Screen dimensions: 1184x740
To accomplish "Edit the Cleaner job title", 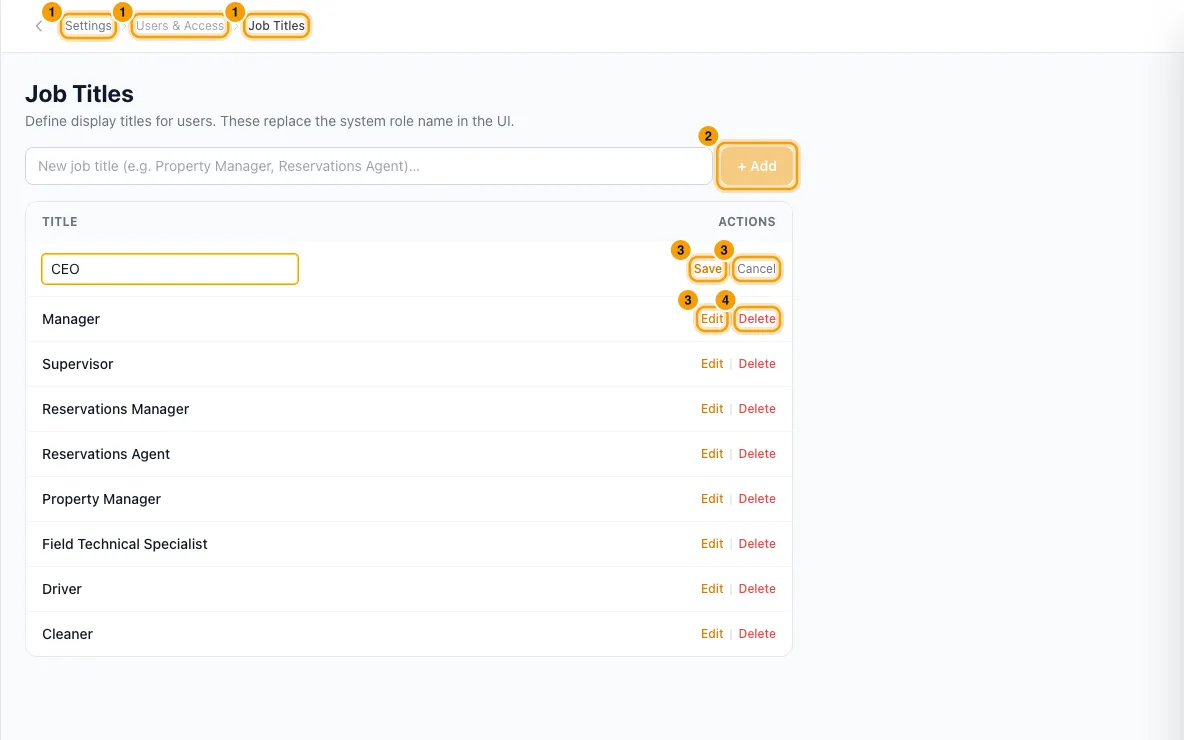I will tap(712, 634).
